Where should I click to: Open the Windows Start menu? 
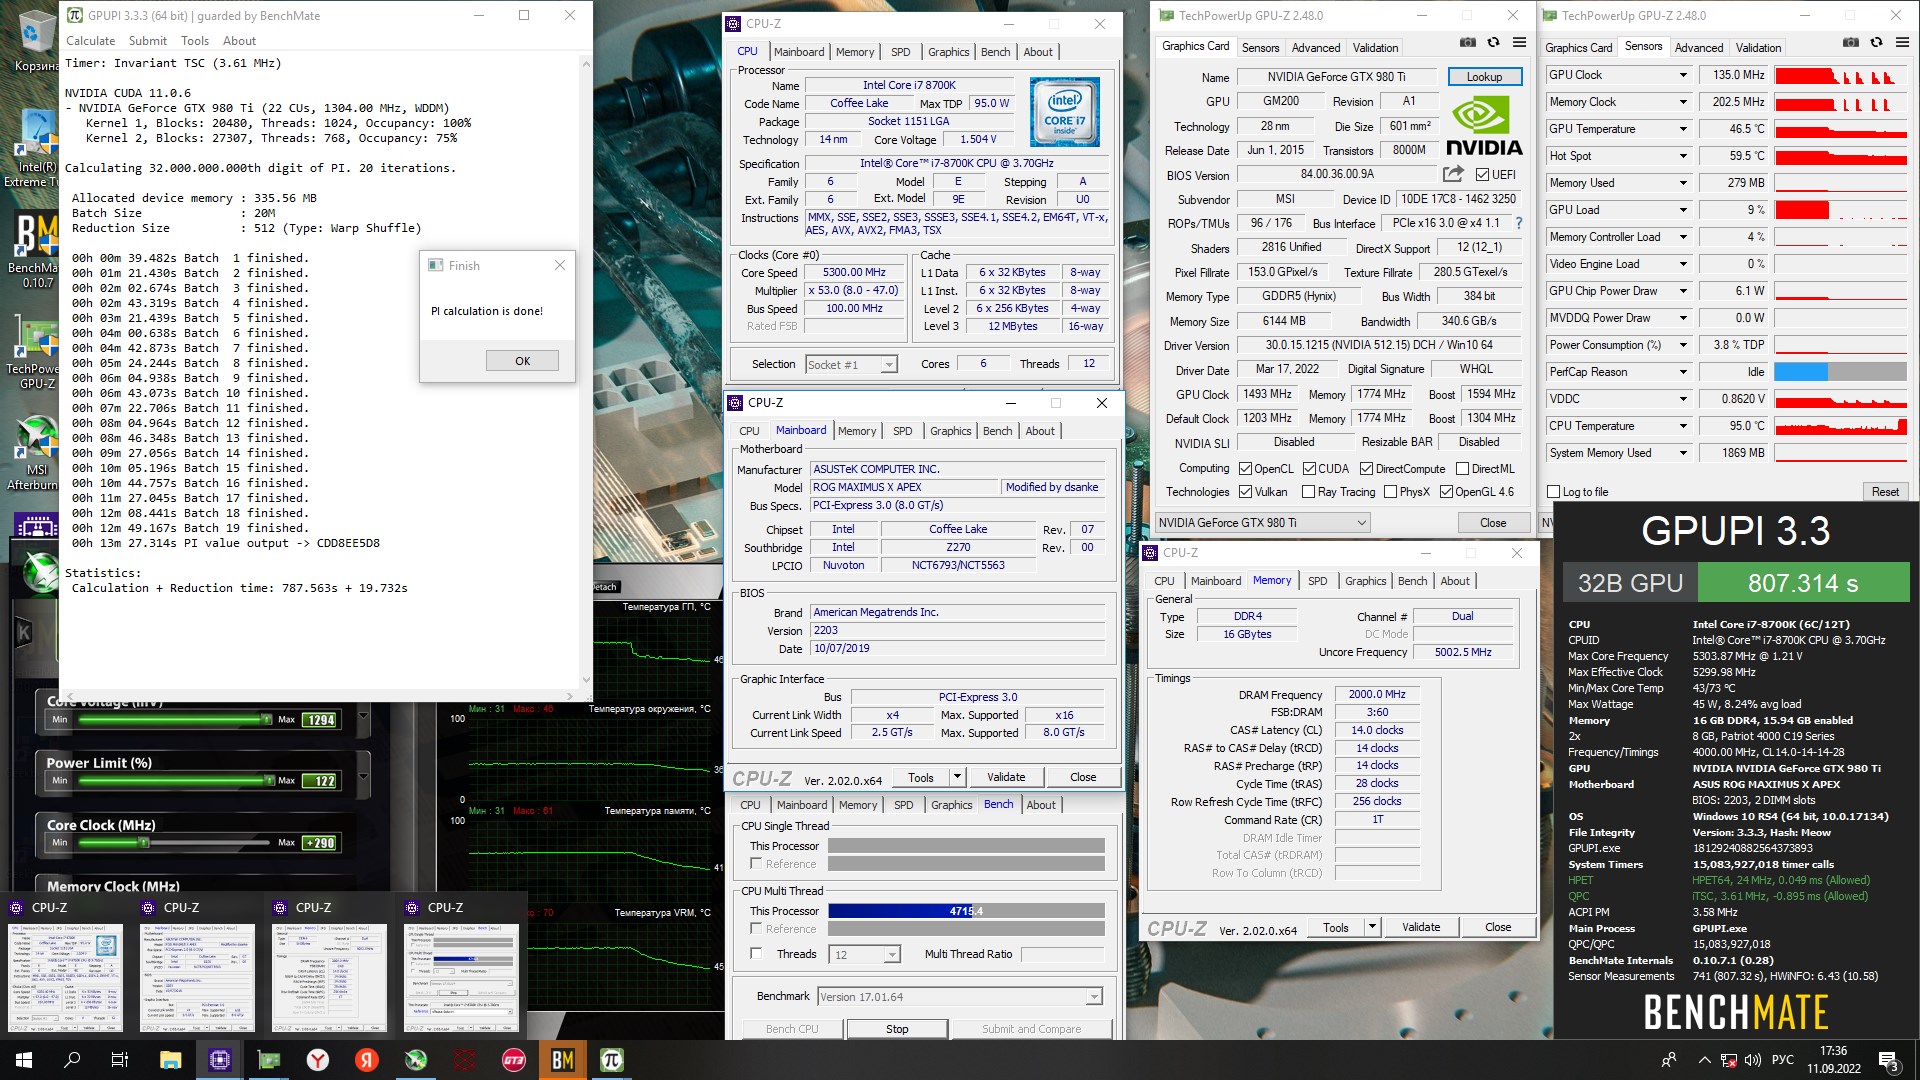pyautogui.click(x=24, y=1060)
